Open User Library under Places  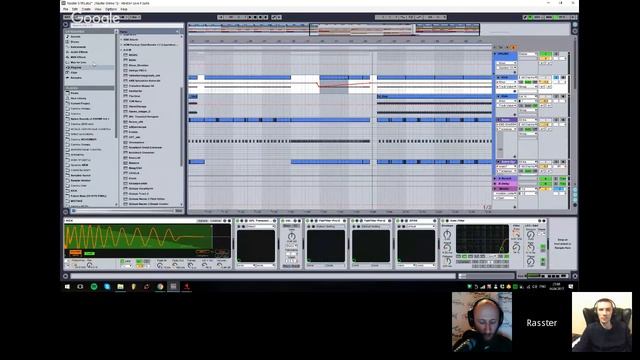pyautogui.click(x=78, y=98)
